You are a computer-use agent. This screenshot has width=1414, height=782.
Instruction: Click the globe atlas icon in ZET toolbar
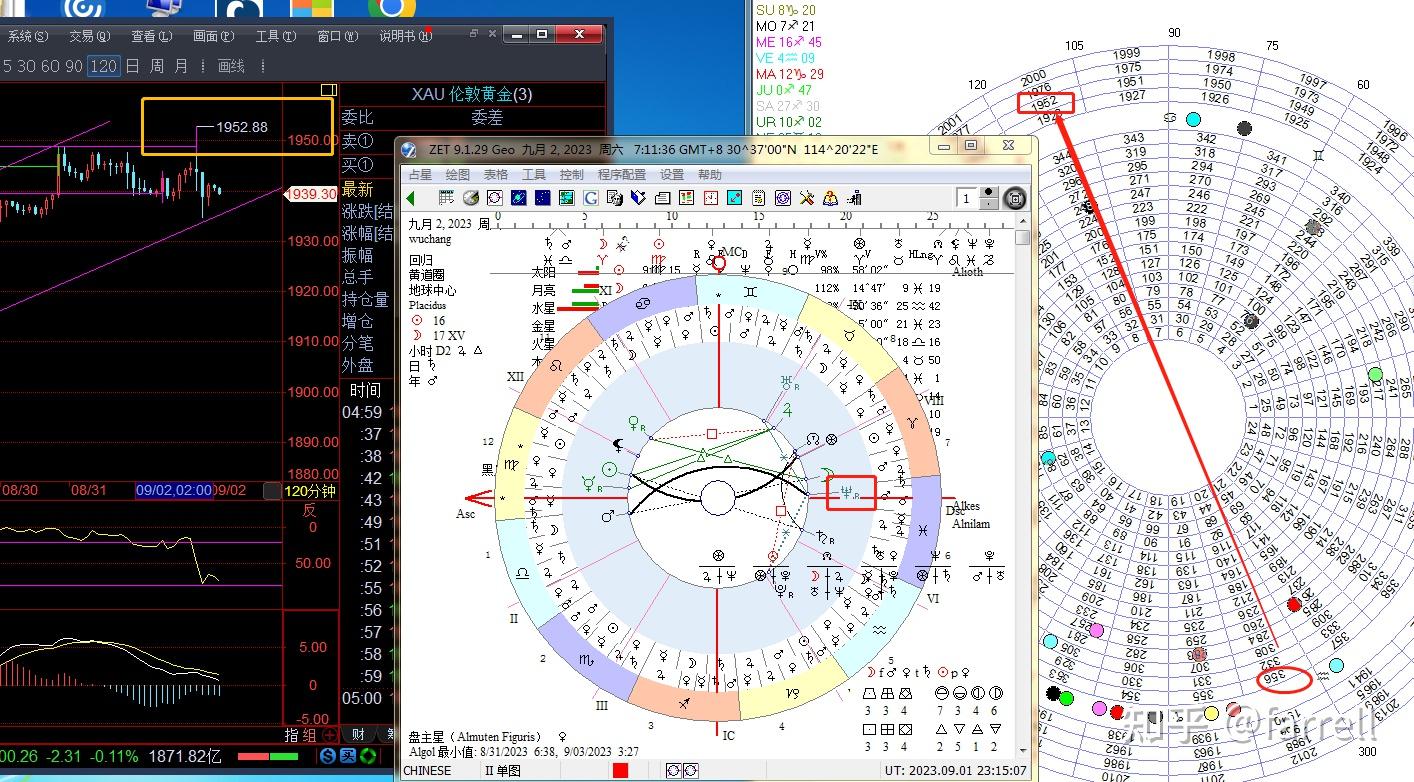tap(471, 198)
